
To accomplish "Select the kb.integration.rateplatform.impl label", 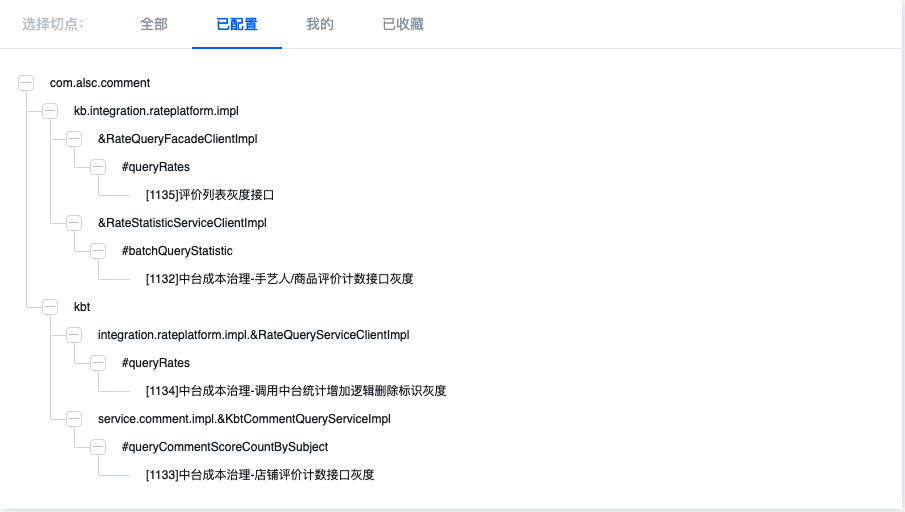I will coord(156,111).
